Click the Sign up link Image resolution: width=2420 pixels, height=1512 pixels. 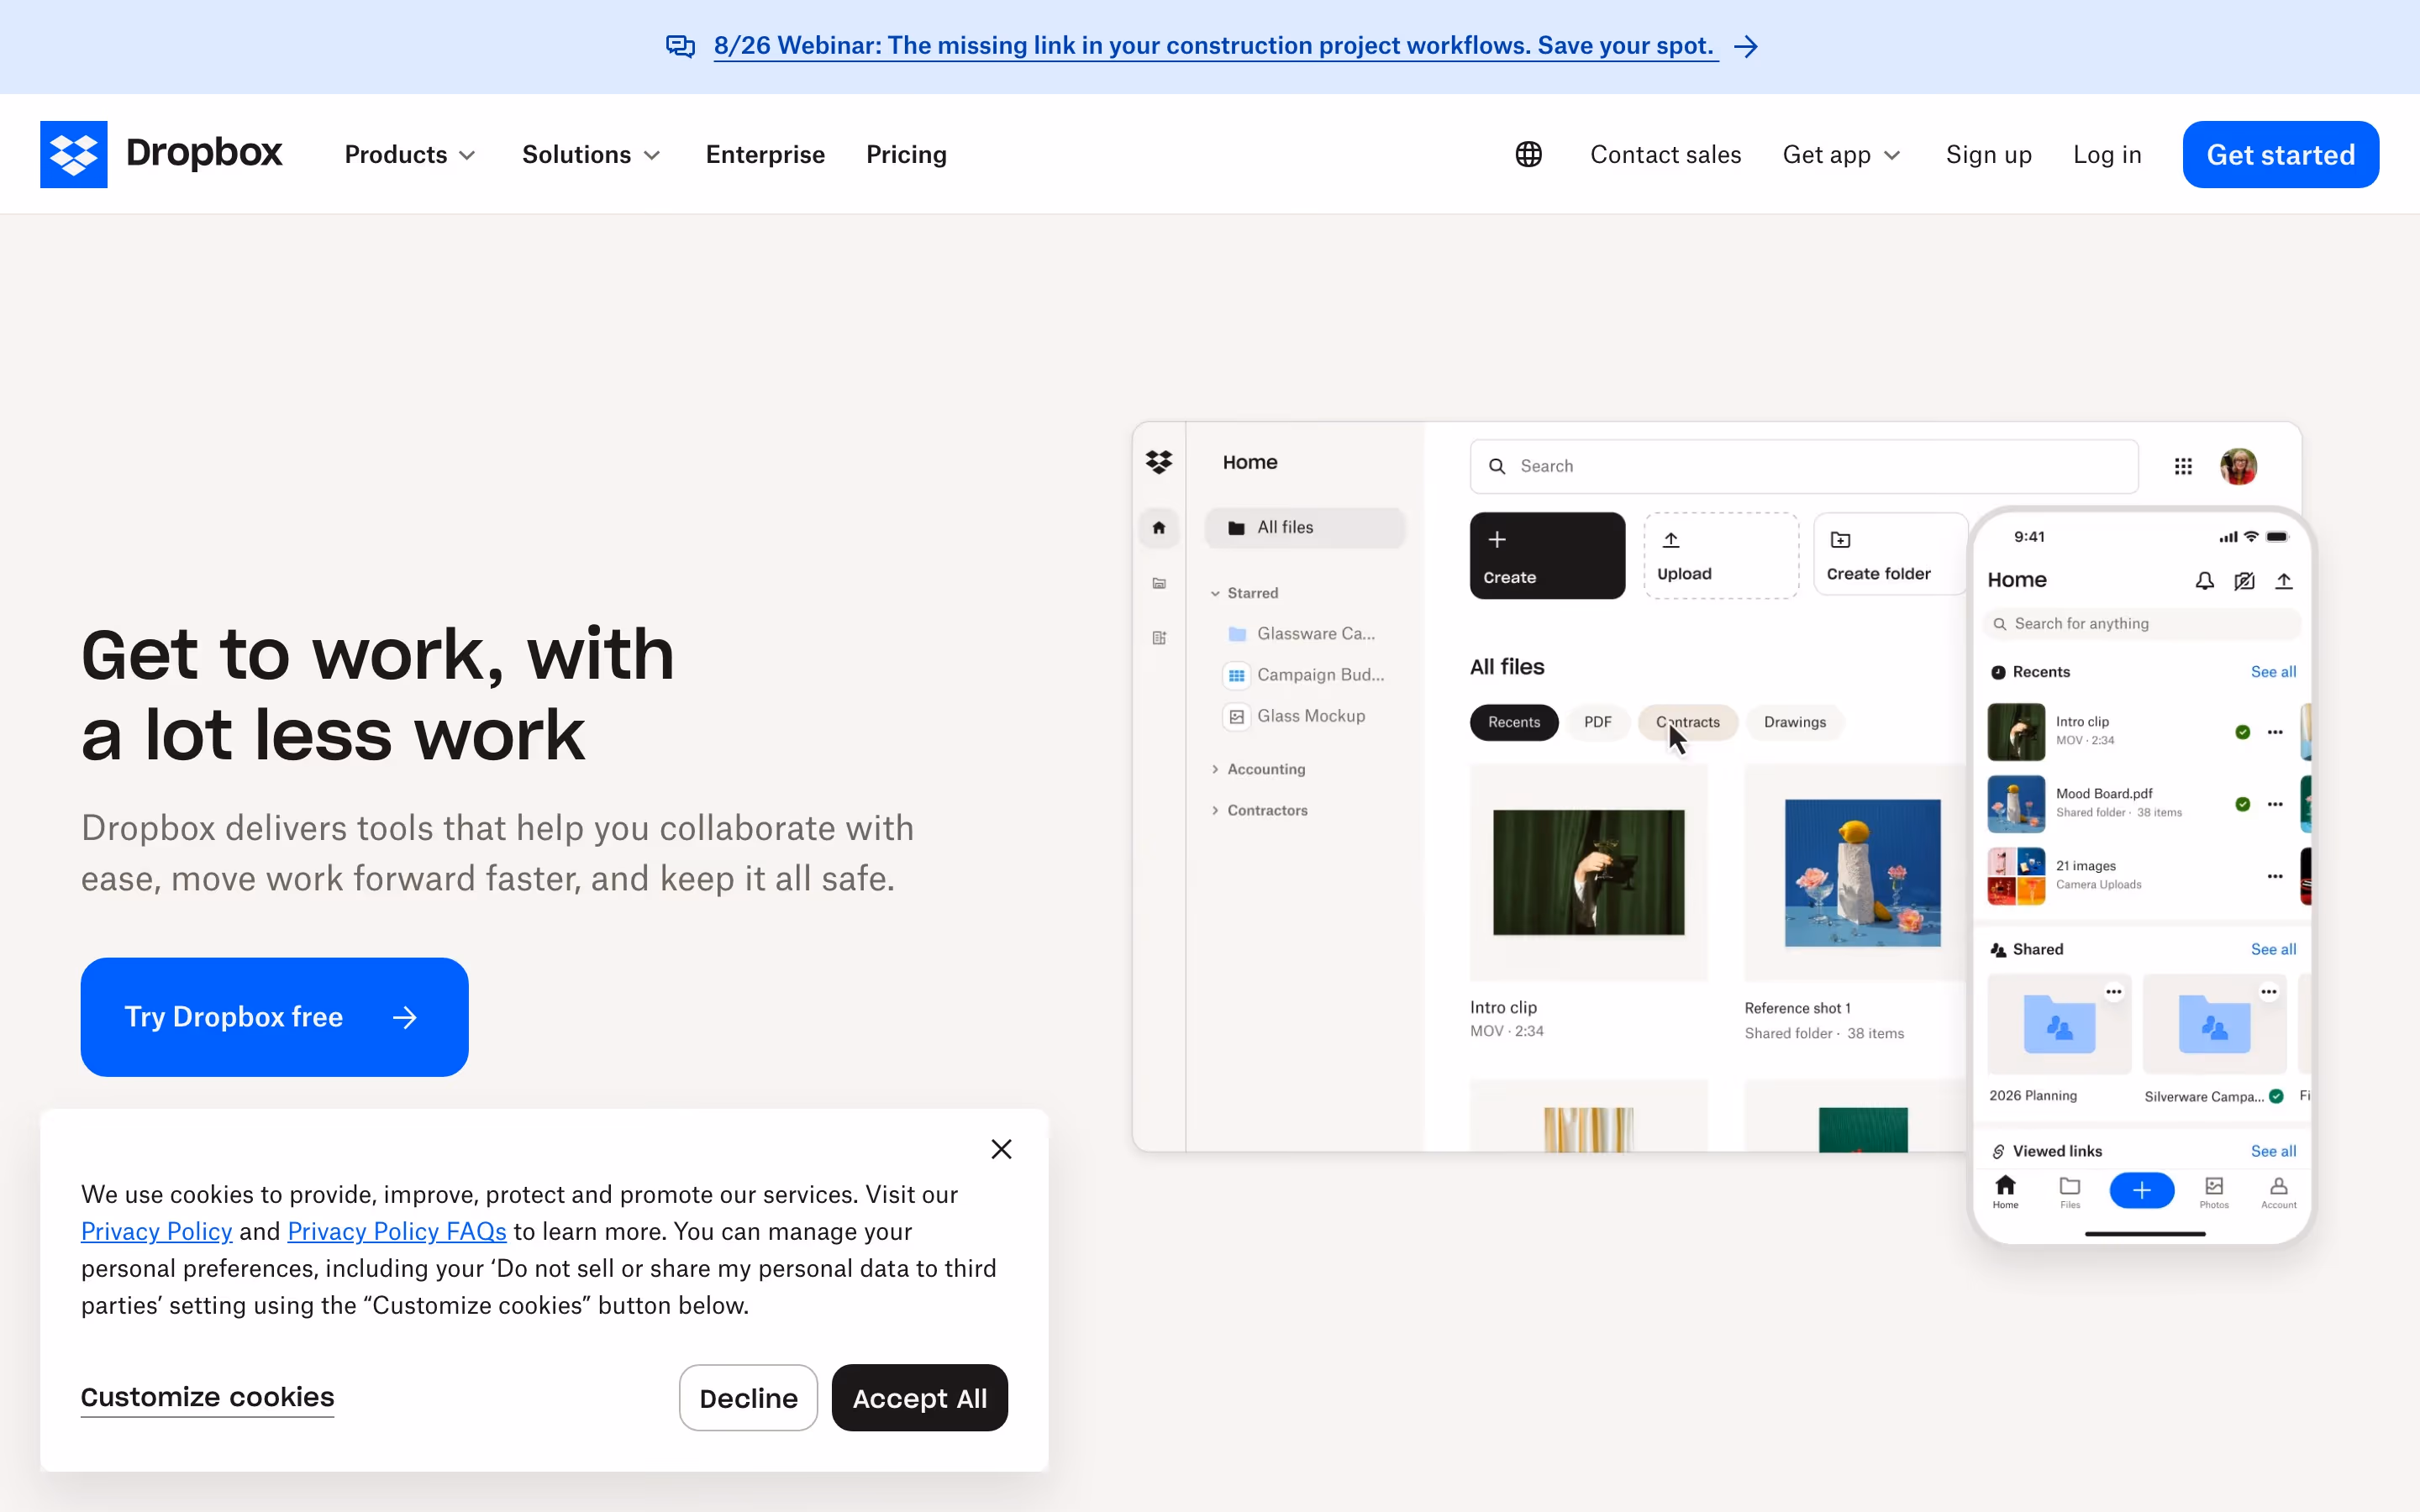tap(1988, 155)
